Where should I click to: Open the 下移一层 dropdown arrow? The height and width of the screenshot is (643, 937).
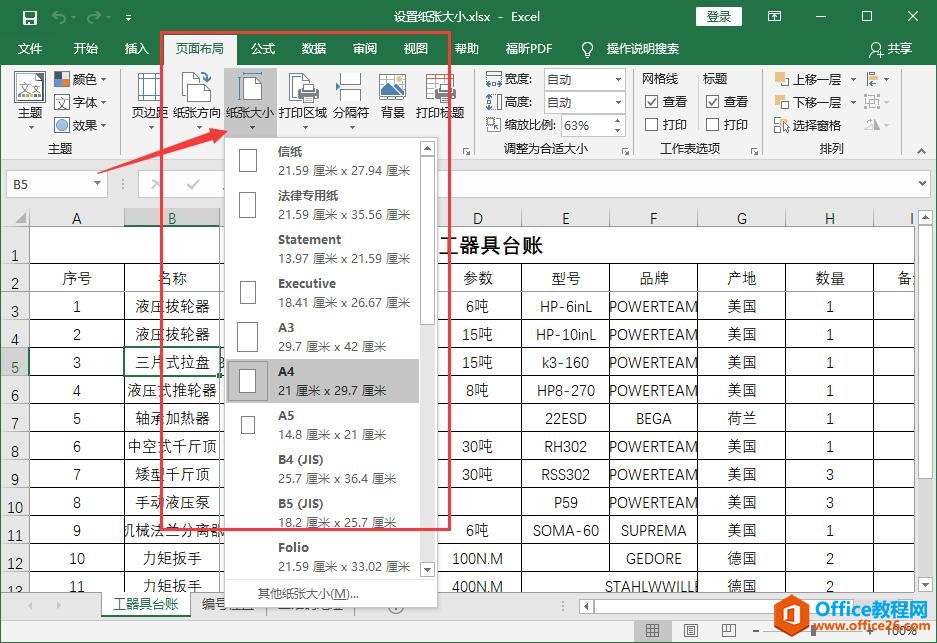(x=853, y=103)
